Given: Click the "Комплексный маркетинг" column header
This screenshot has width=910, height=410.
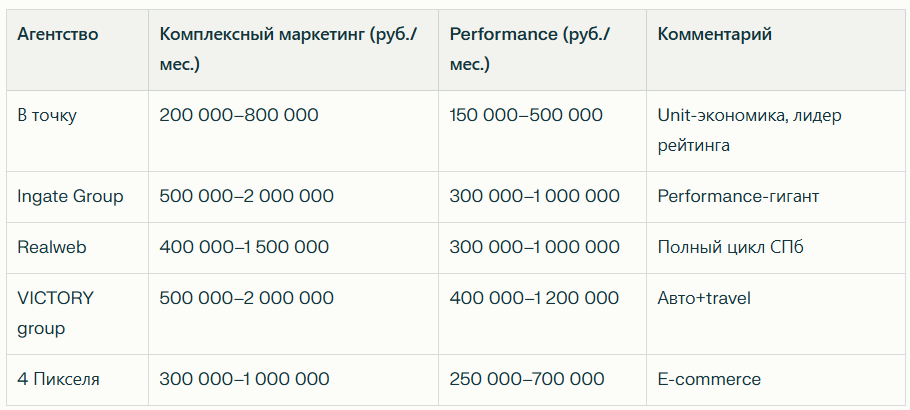Looking at the screenshot, I should coord(288,49).
